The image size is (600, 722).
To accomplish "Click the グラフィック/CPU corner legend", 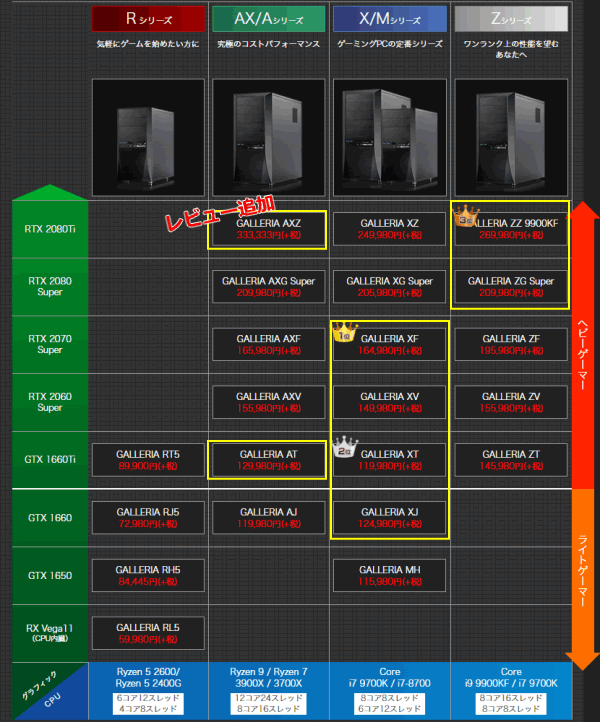I will (50, 691).
